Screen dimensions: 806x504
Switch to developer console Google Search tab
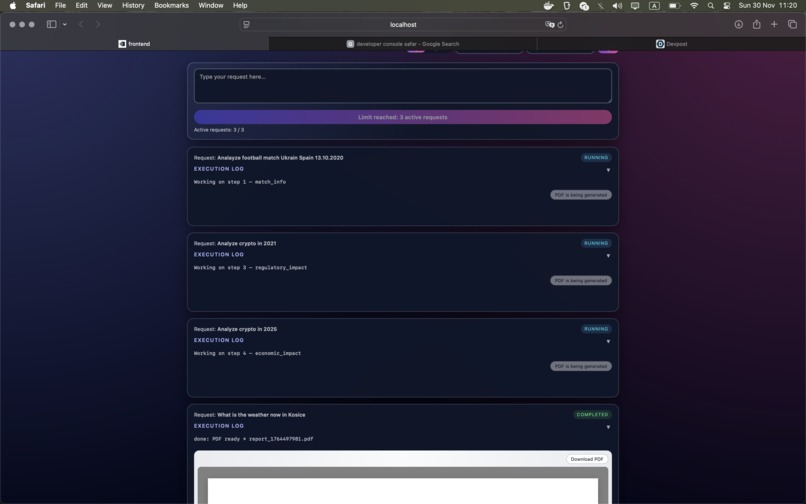tap(402, 44)
